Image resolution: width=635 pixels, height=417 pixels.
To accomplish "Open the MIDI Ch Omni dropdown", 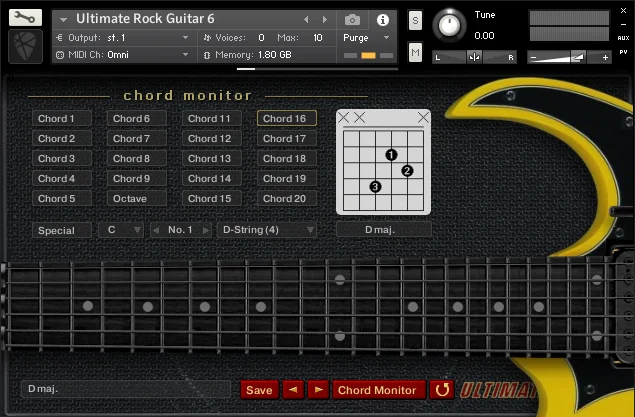I will click(122, 55).
